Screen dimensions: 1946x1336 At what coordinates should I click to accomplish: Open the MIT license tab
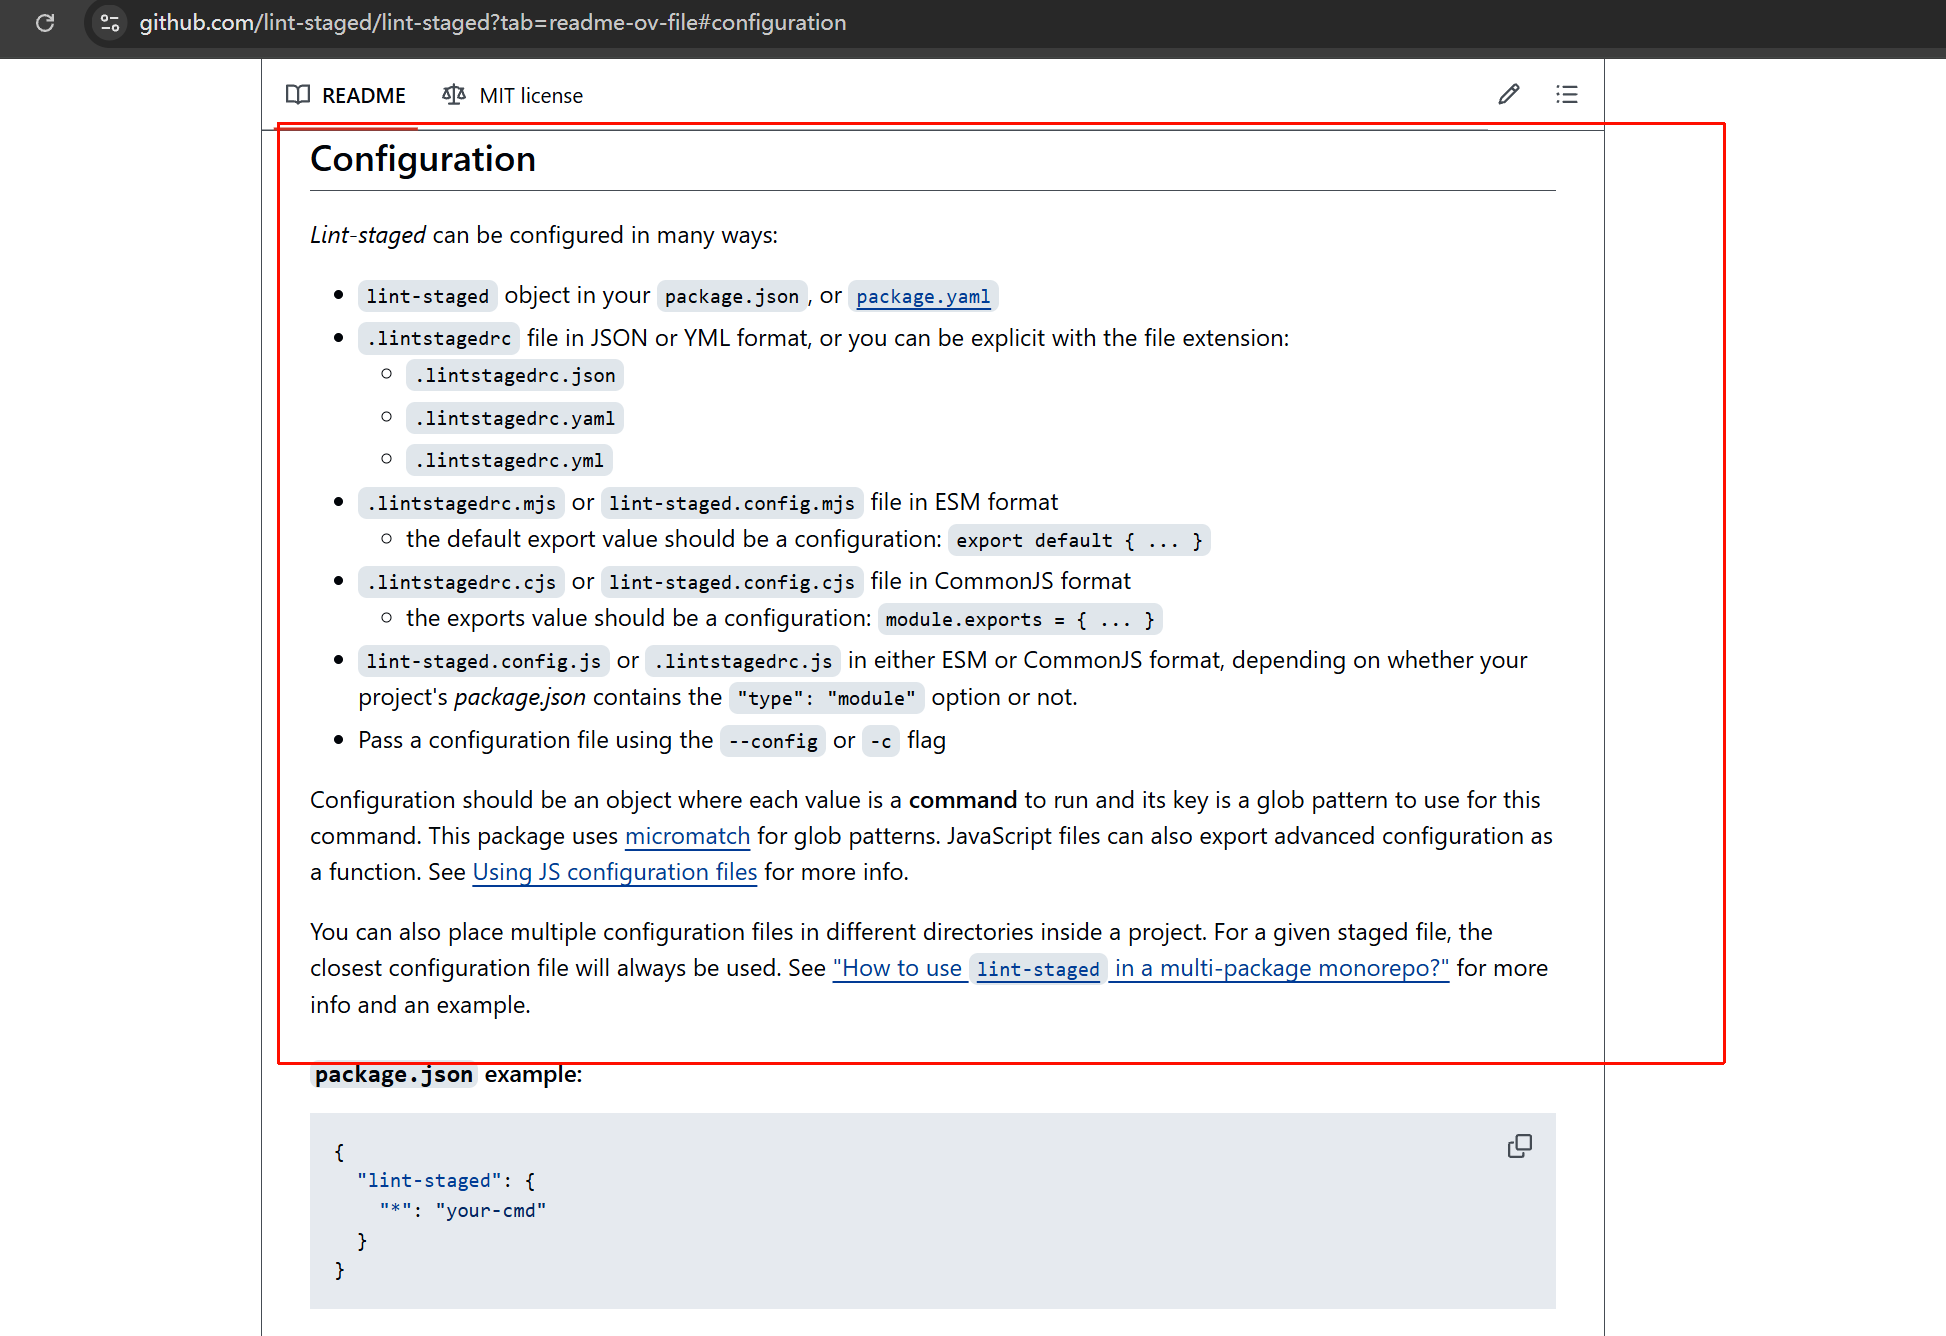(x=530, y=95)
